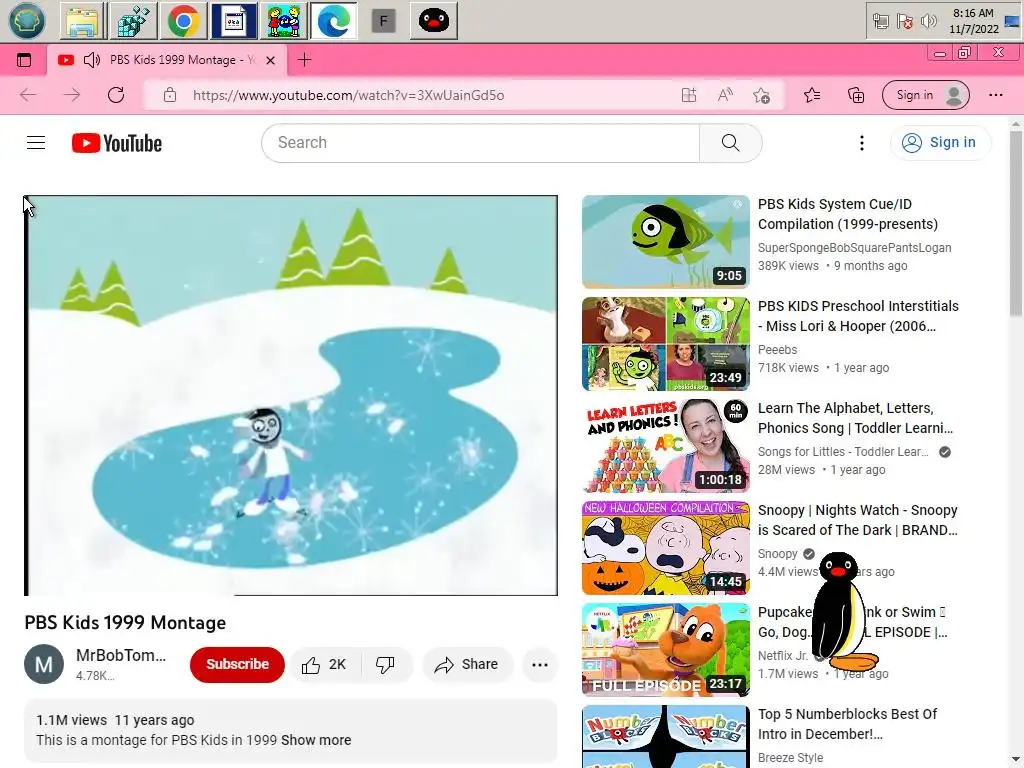Open Pupcake Go, Dog. Go! video thumbnail
This screenshot has height=768, width=1024.
point(665,649)
